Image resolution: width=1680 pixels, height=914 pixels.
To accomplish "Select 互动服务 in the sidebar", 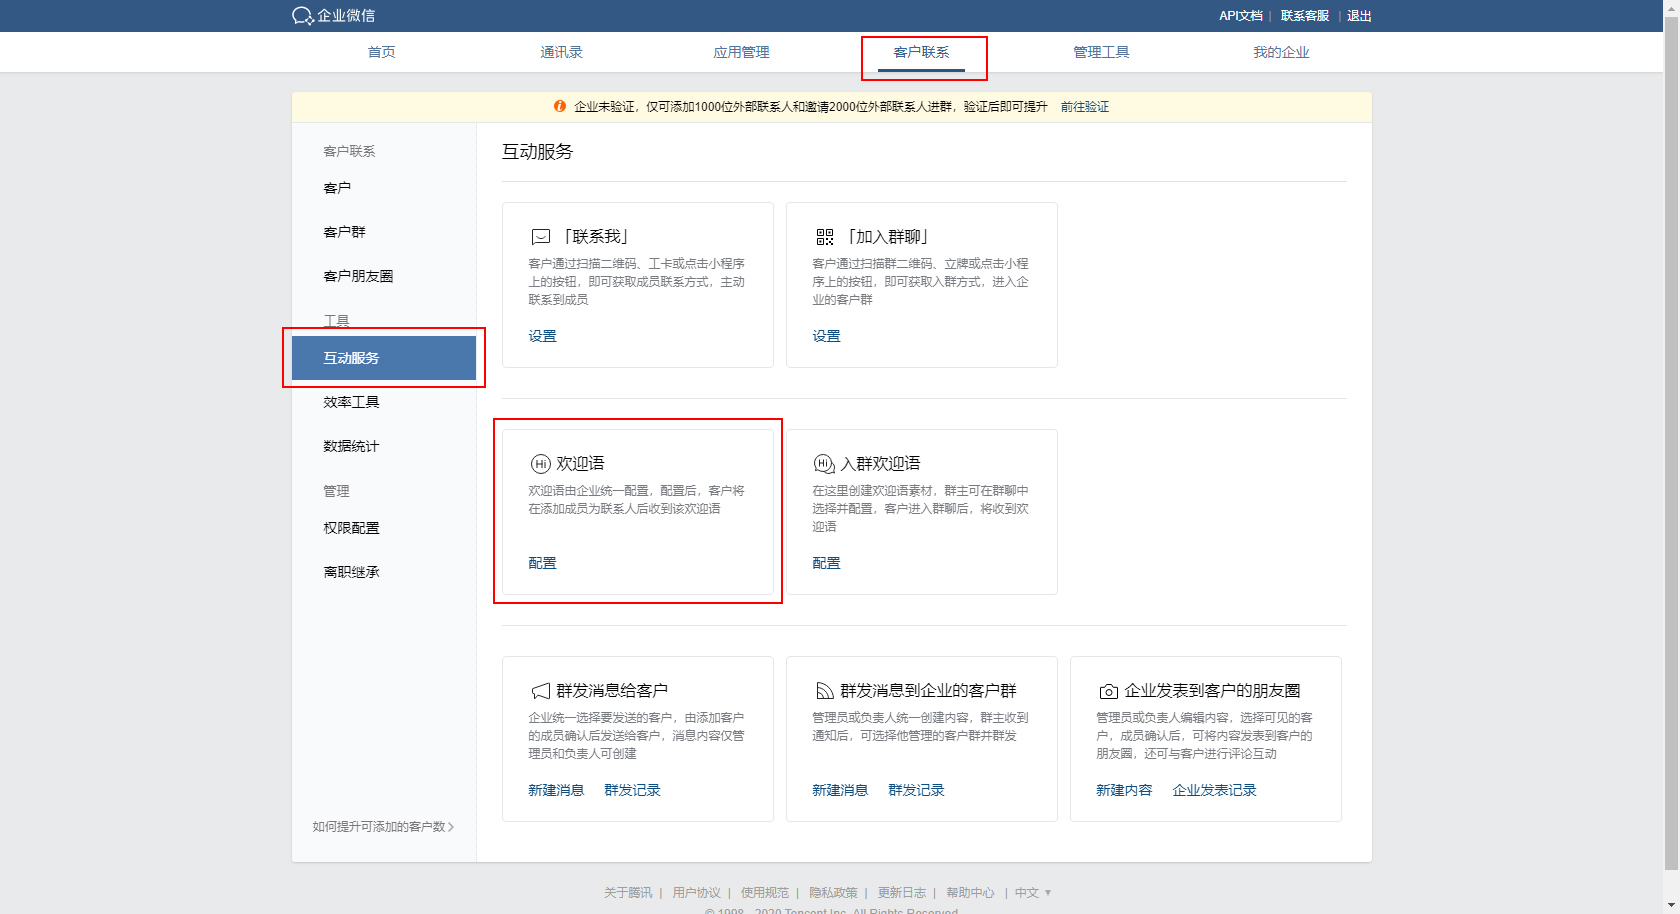I will 384,358.
